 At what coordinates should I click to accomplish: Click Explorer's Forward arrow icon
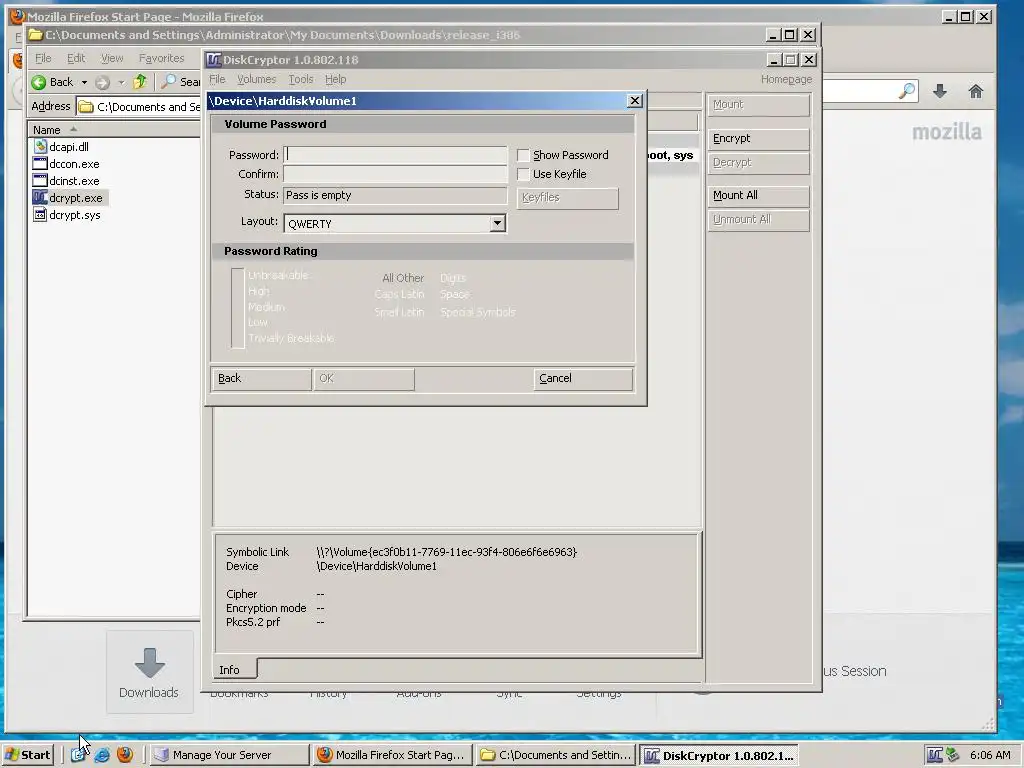pyautogui.click(x=102, y=82)
